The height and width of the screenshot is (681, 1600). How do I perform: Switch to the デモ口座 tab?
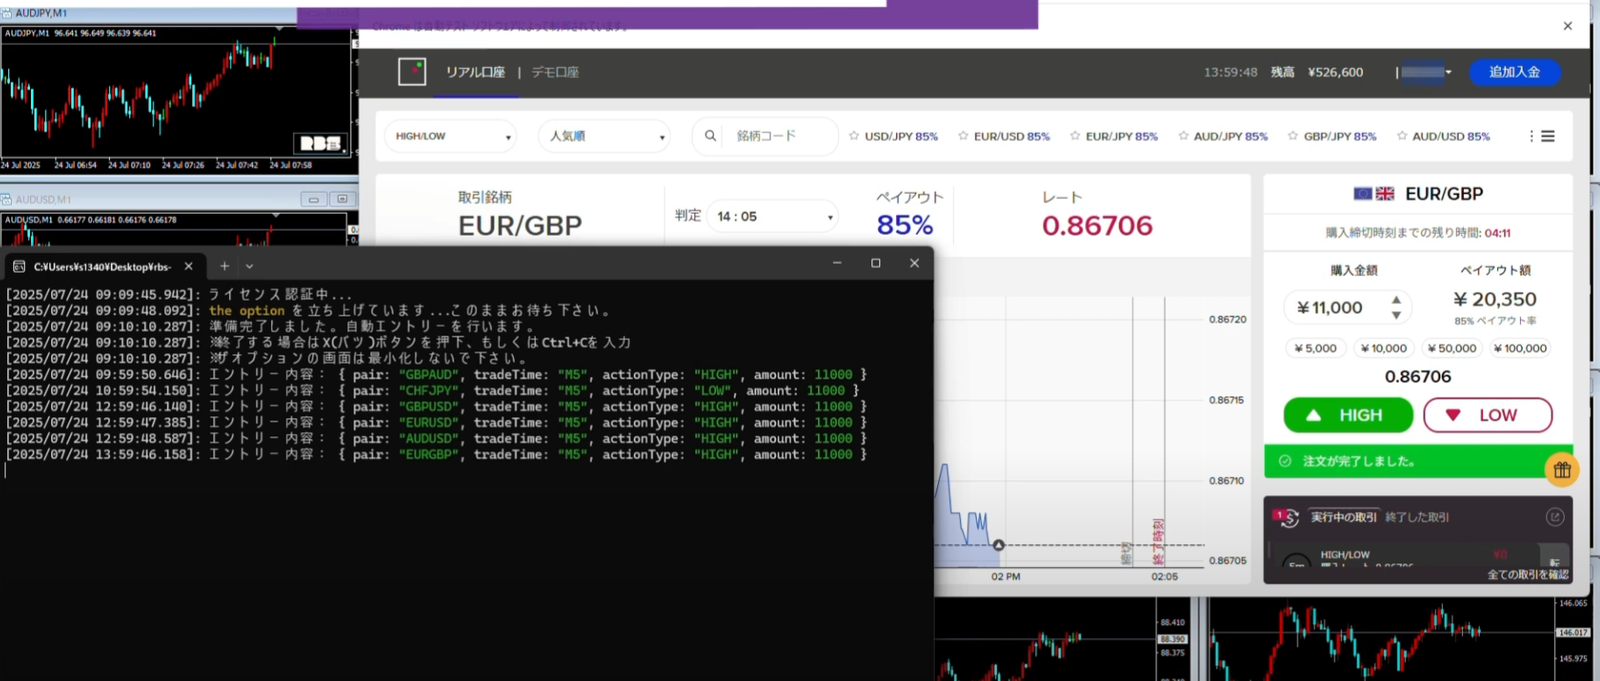555,72
